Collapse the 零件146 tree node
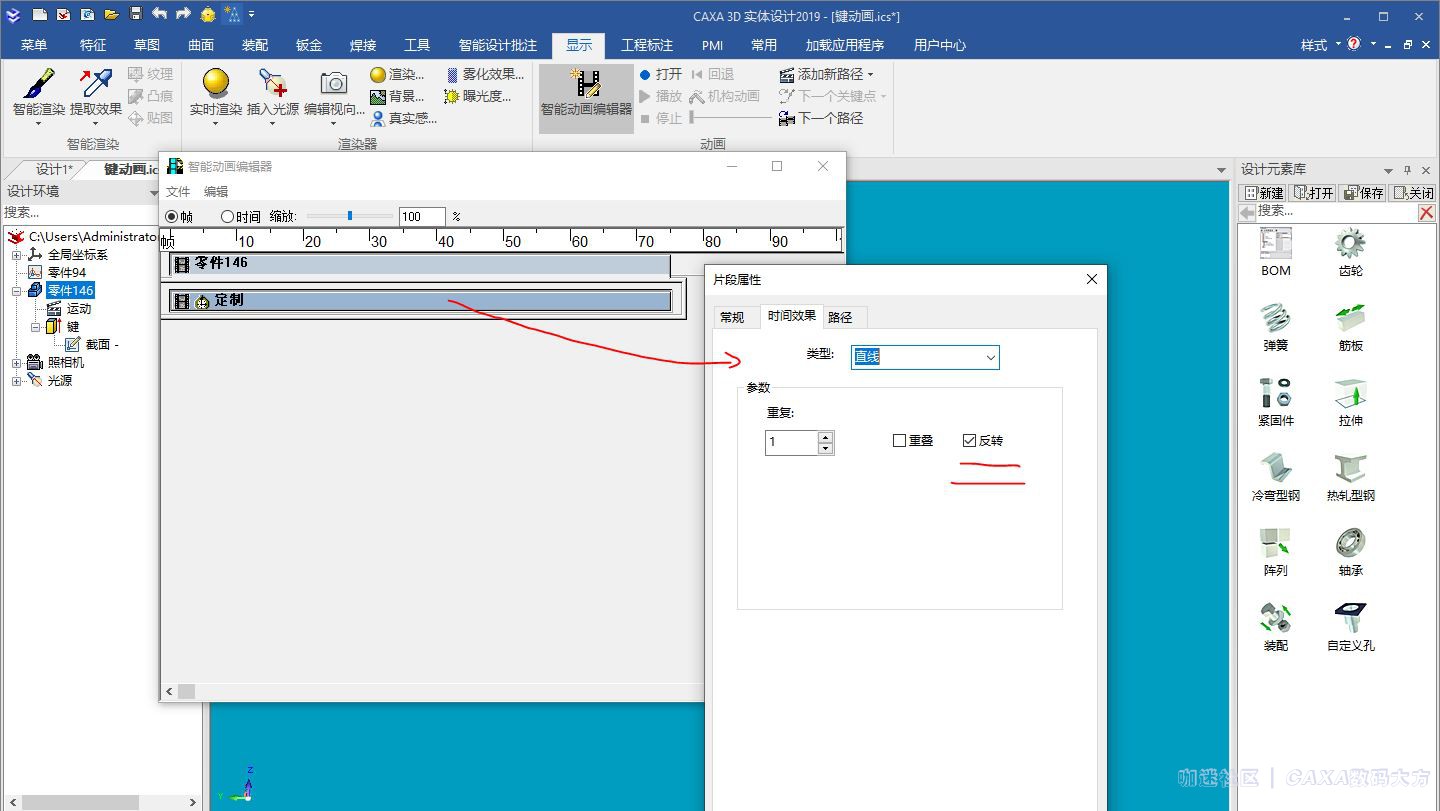 pos(17,291)
